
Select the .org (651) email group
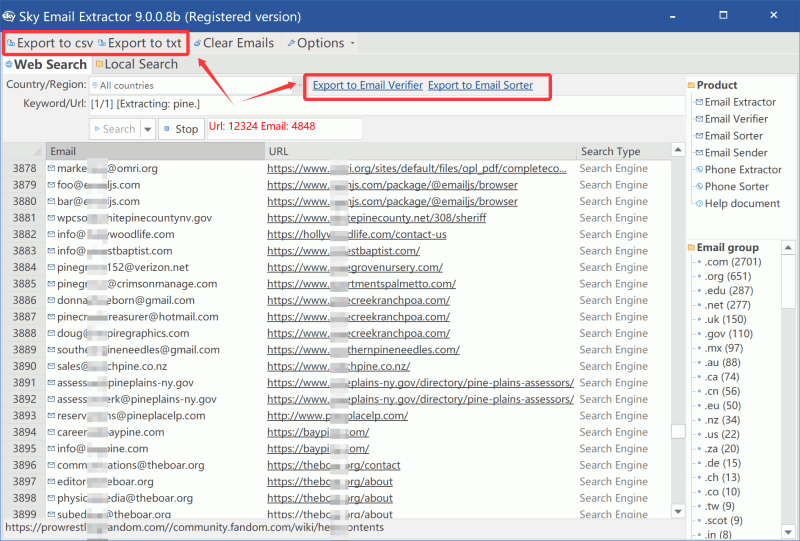tap(728, 276)
